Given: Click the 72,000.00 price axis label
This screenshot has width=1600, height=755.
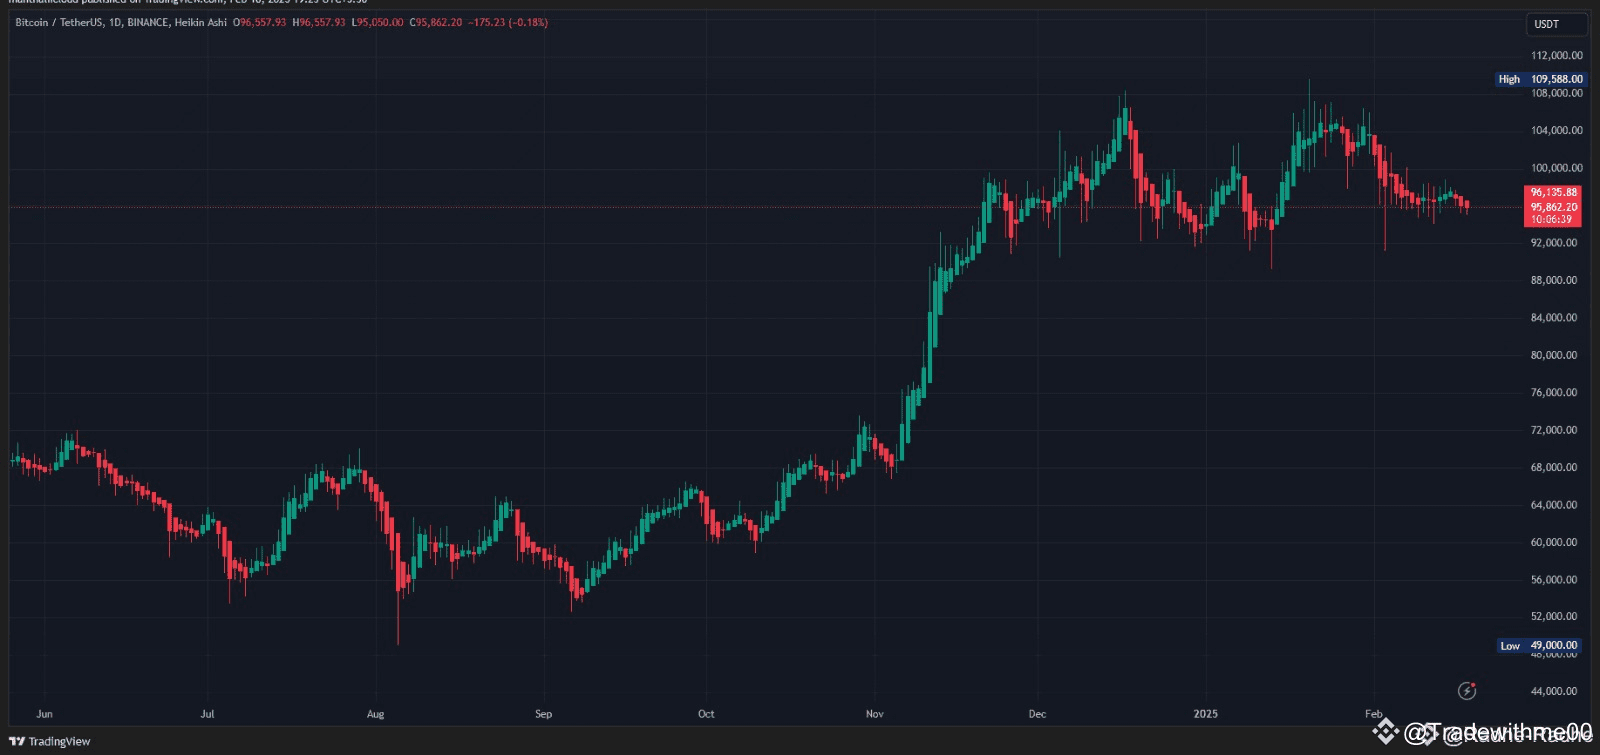Looking at the screenshot, I should pos(1554,430).
